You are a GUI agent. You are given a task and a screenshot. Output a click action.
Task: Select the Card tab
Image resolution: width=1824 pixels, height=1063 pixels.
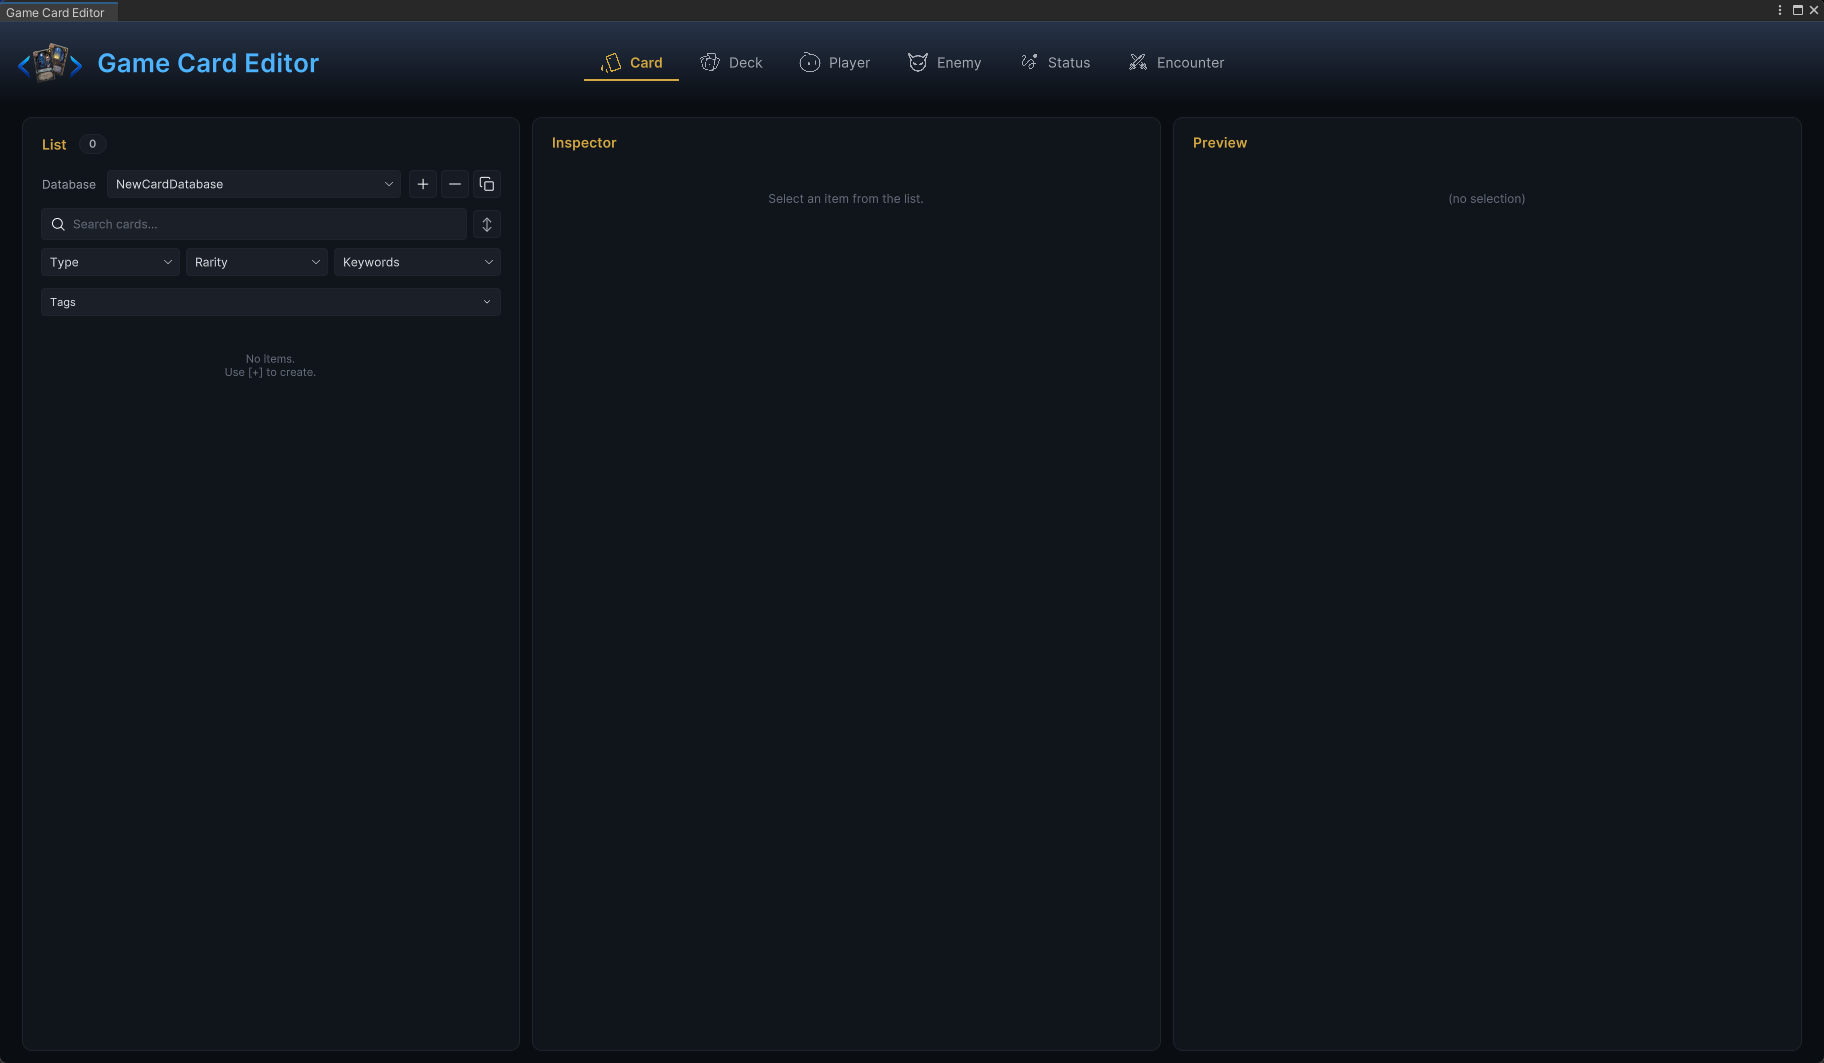631,62
